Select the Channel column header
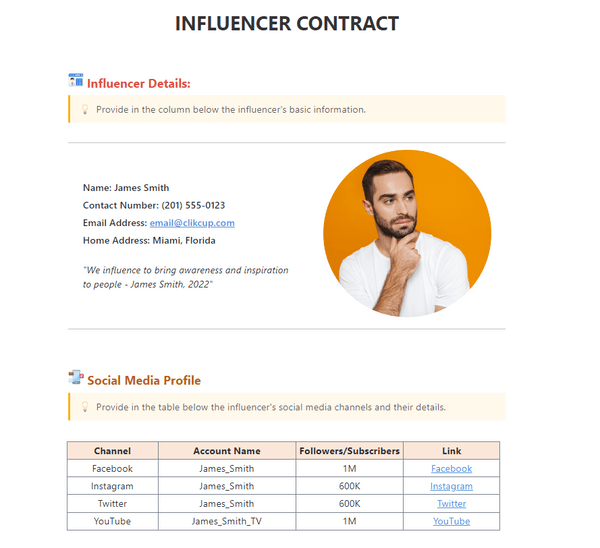Image resolution: width=600 pixels, height=548 pixels. coord(112,451)
